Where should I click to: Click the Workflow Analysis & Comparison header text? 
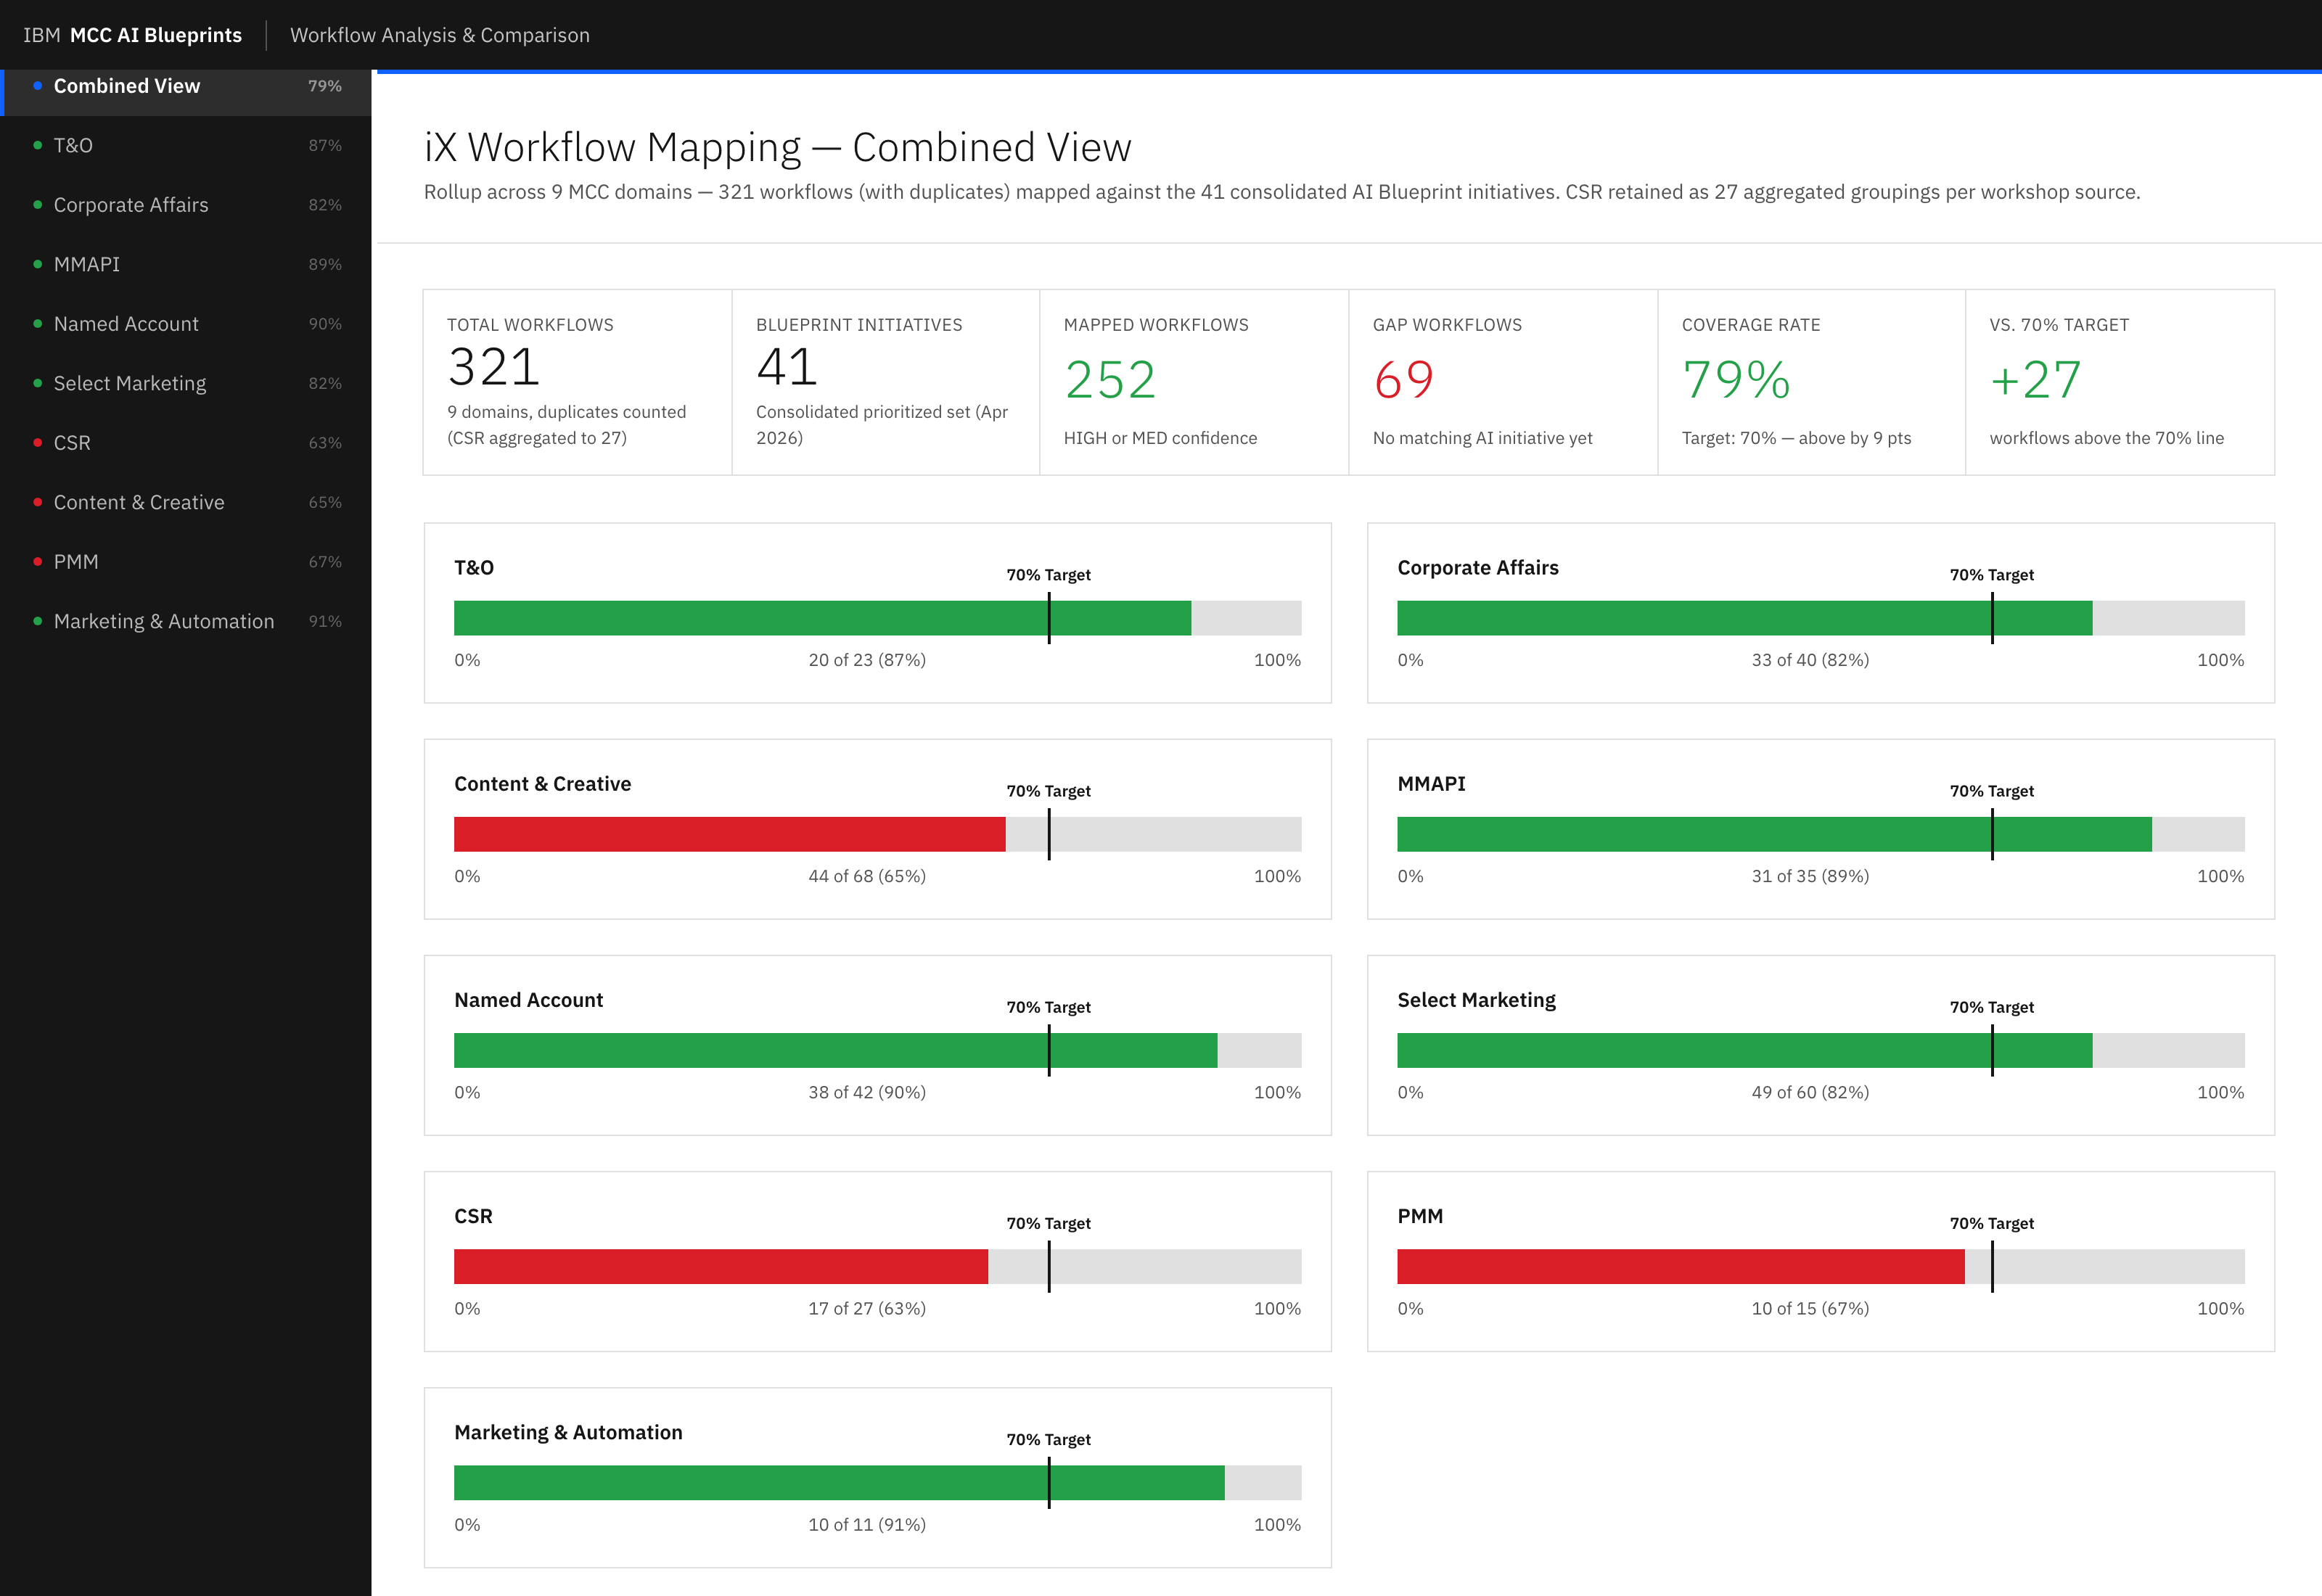point(440,35)
